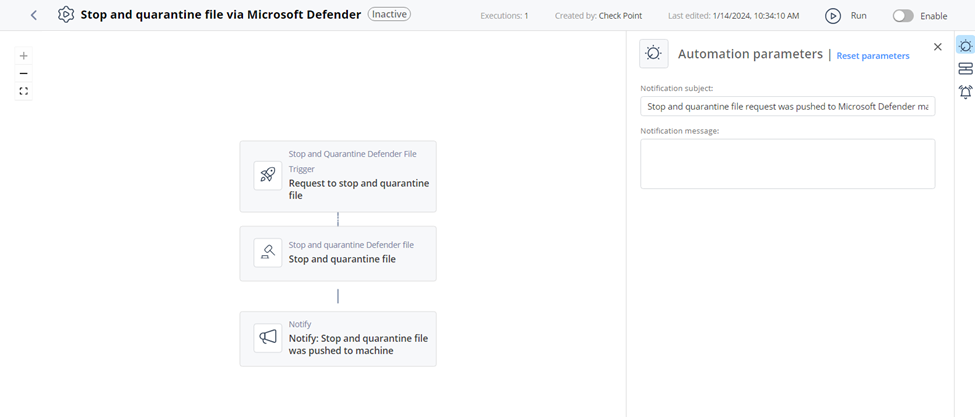The width and height of the screenshot is (975, 417).
Task: Click into the Notification message text area
Action: [787, 163]
